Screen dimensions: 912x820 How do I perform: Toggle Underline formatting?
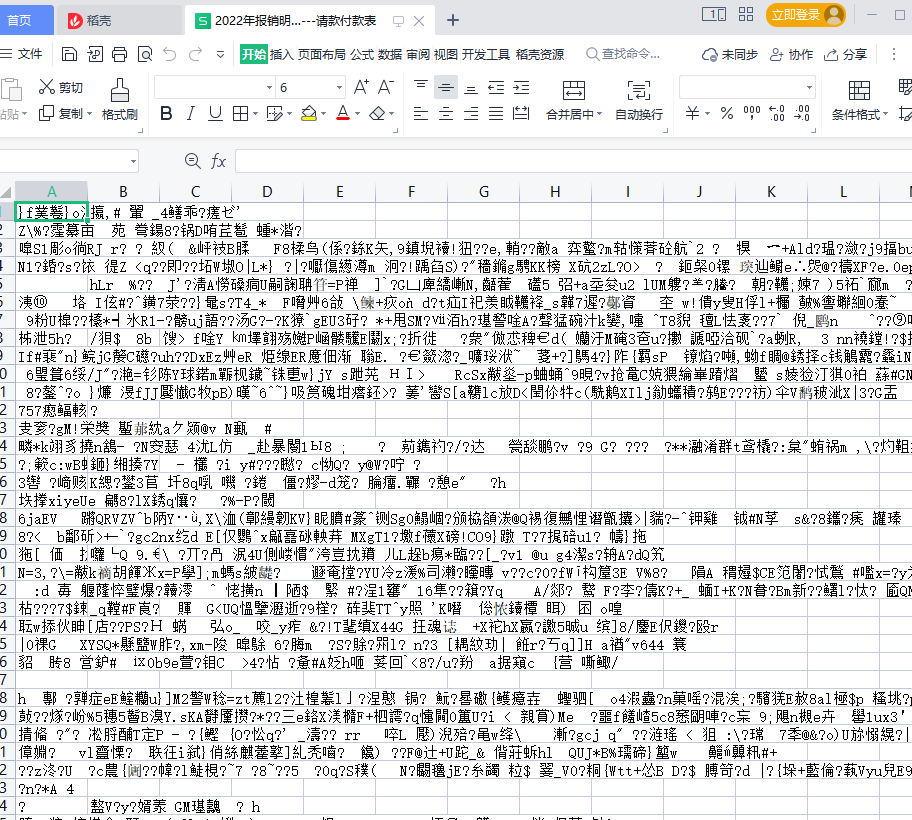pos(215,113)
